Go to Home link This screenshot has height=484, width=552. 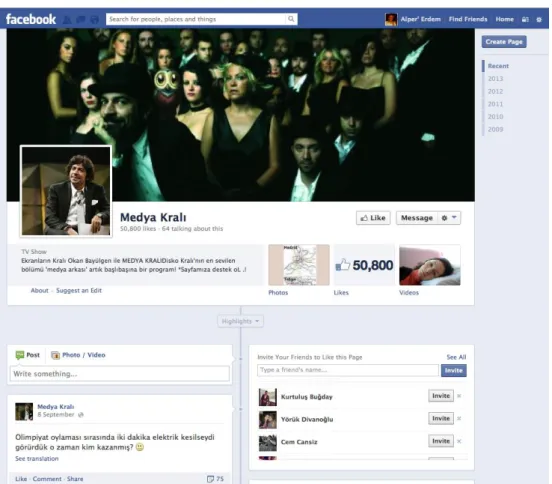504,19
